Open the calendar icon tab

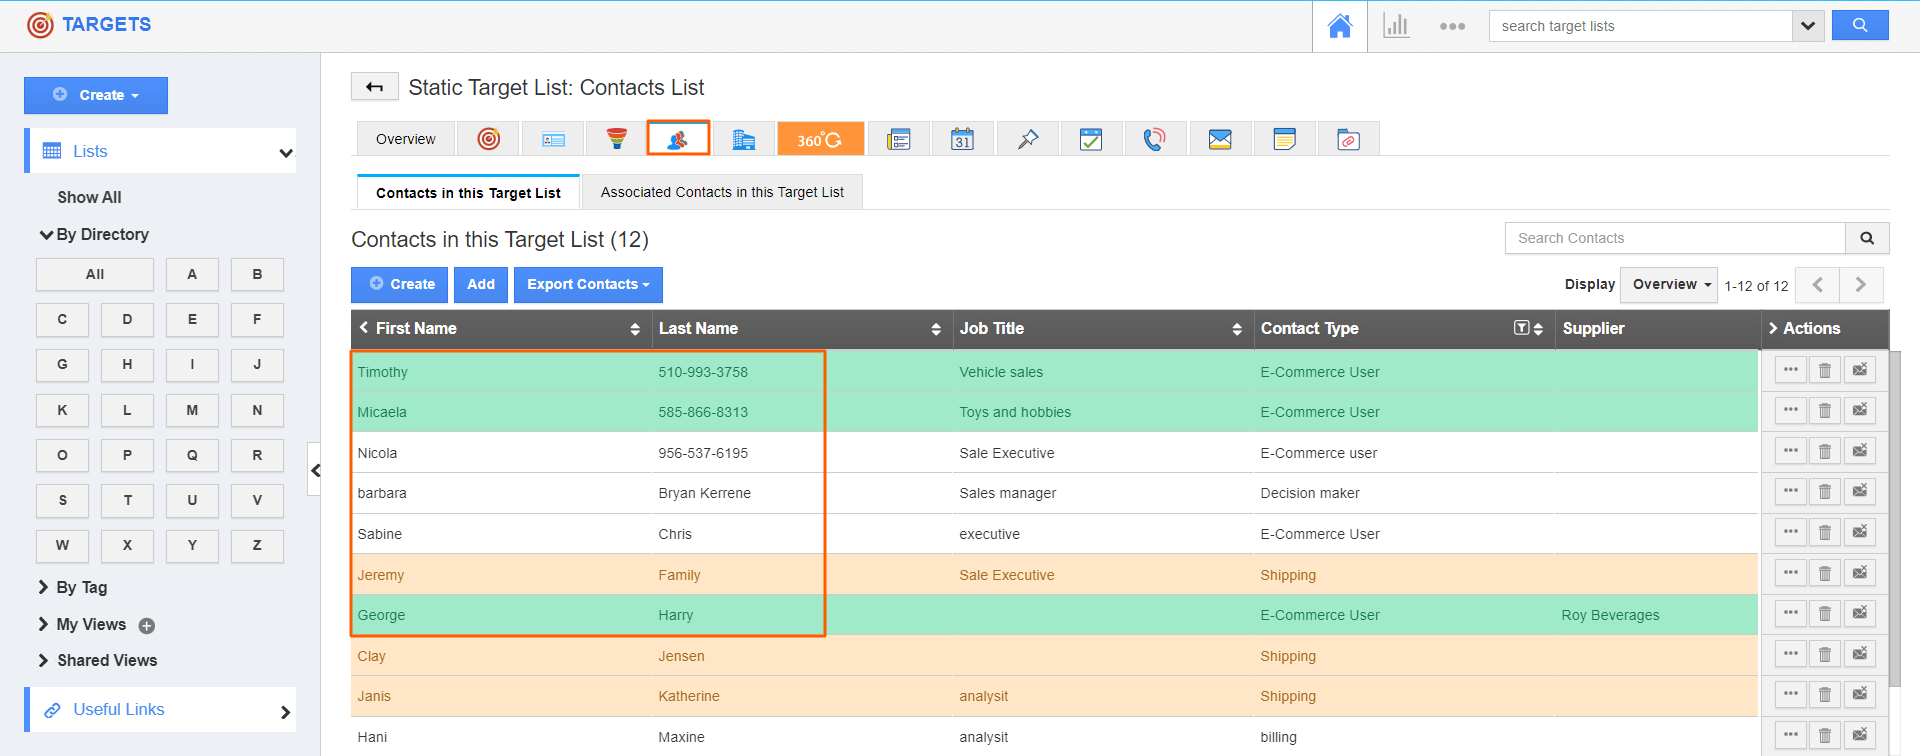pos(962,139)
